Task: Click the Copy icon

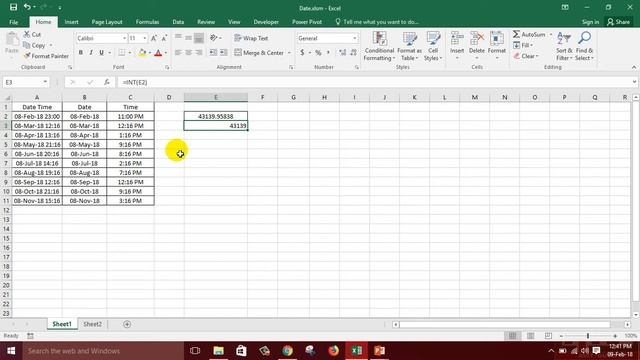Action: [x=27, y=45]
